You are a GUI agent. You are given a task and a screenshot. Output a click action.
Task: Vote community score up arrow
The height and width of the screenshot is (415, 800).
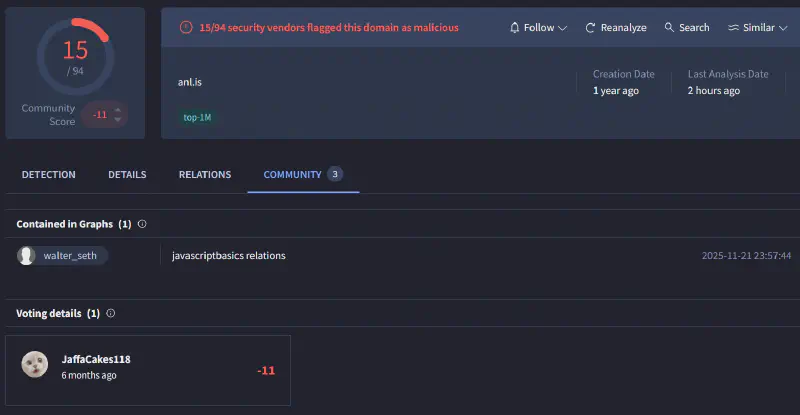pos(118,110)
